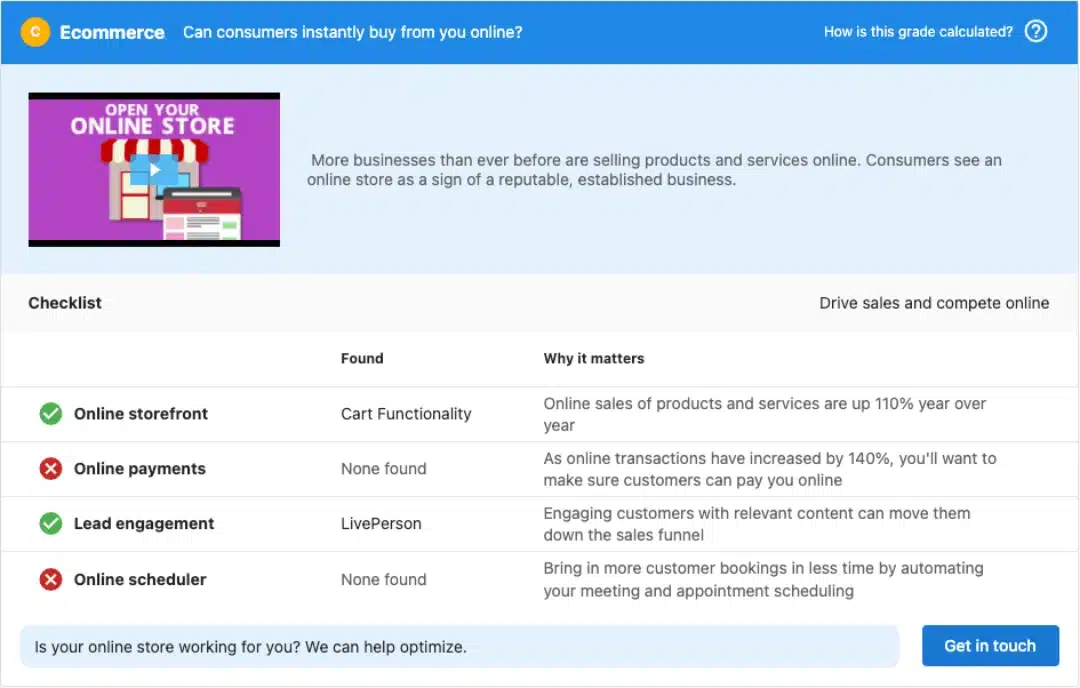
Task: Open the Online Store video thumbnail
Action: 153,168
